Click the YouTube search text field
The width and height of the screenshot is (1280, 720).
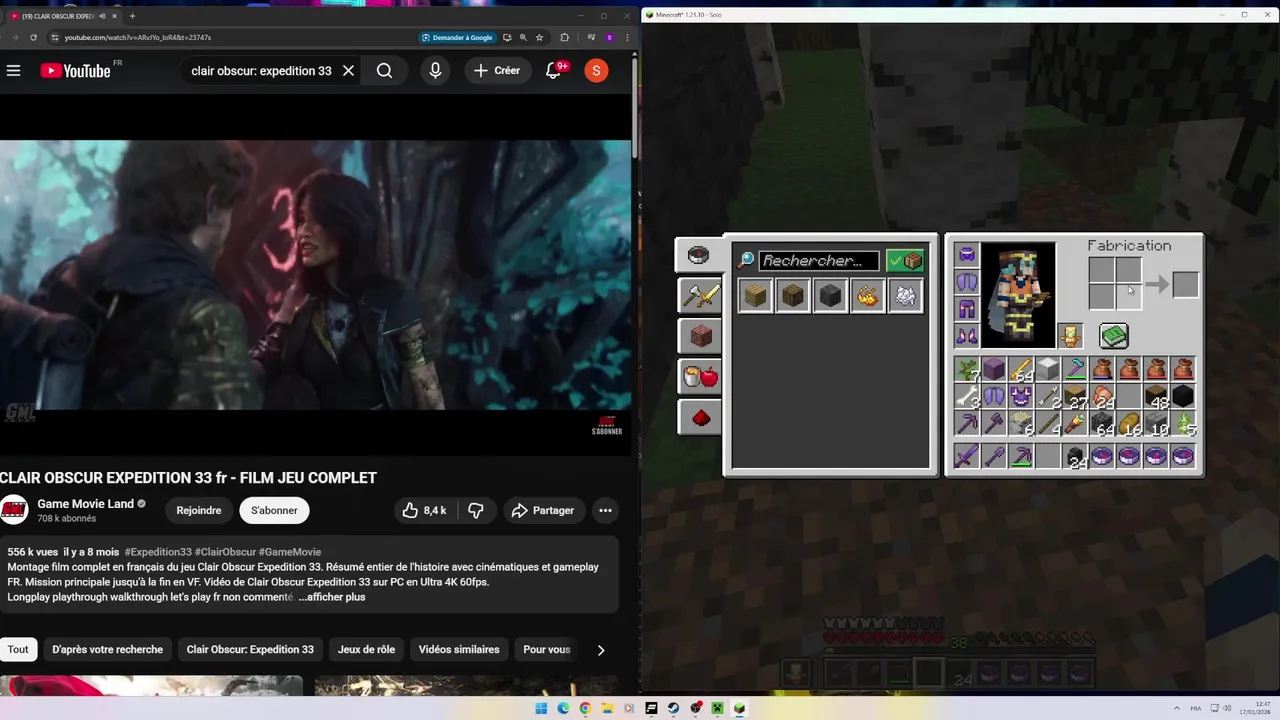tap(261, 71)
